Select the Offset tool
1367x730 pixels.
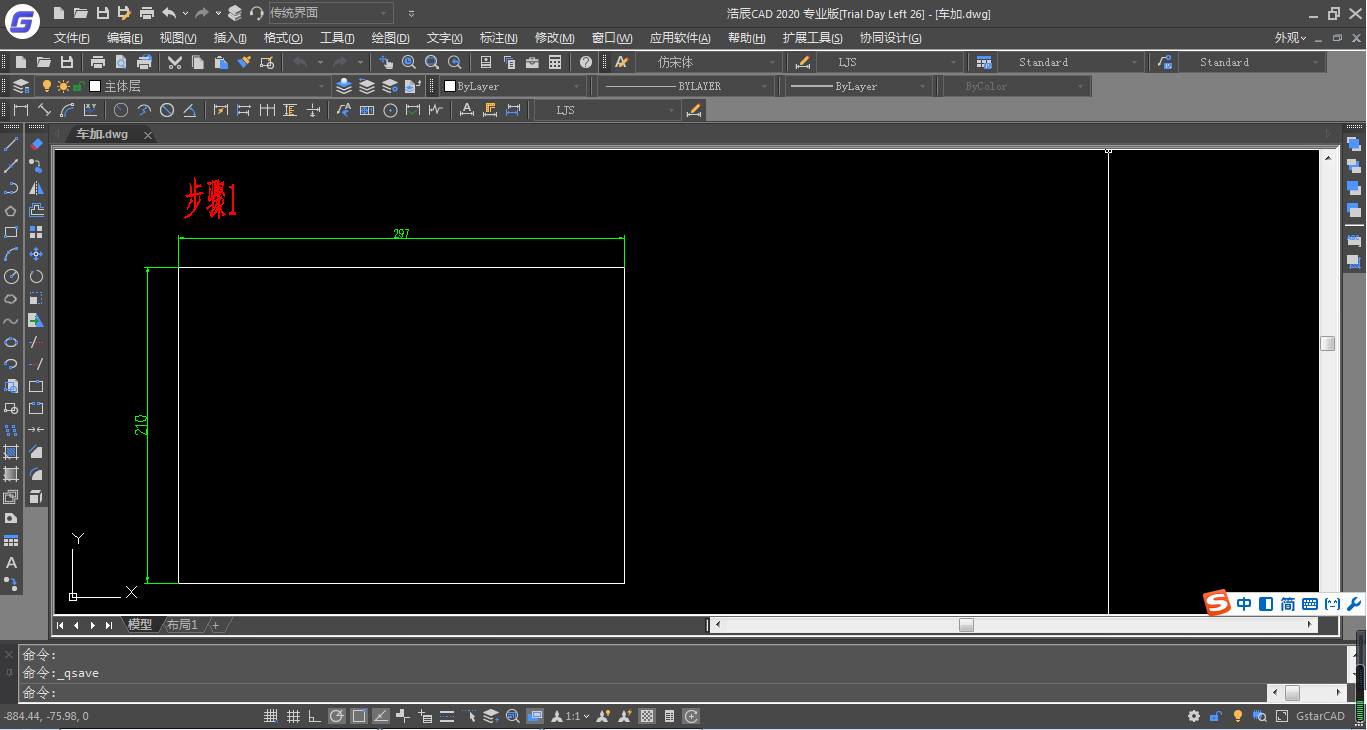click(36, 210)
